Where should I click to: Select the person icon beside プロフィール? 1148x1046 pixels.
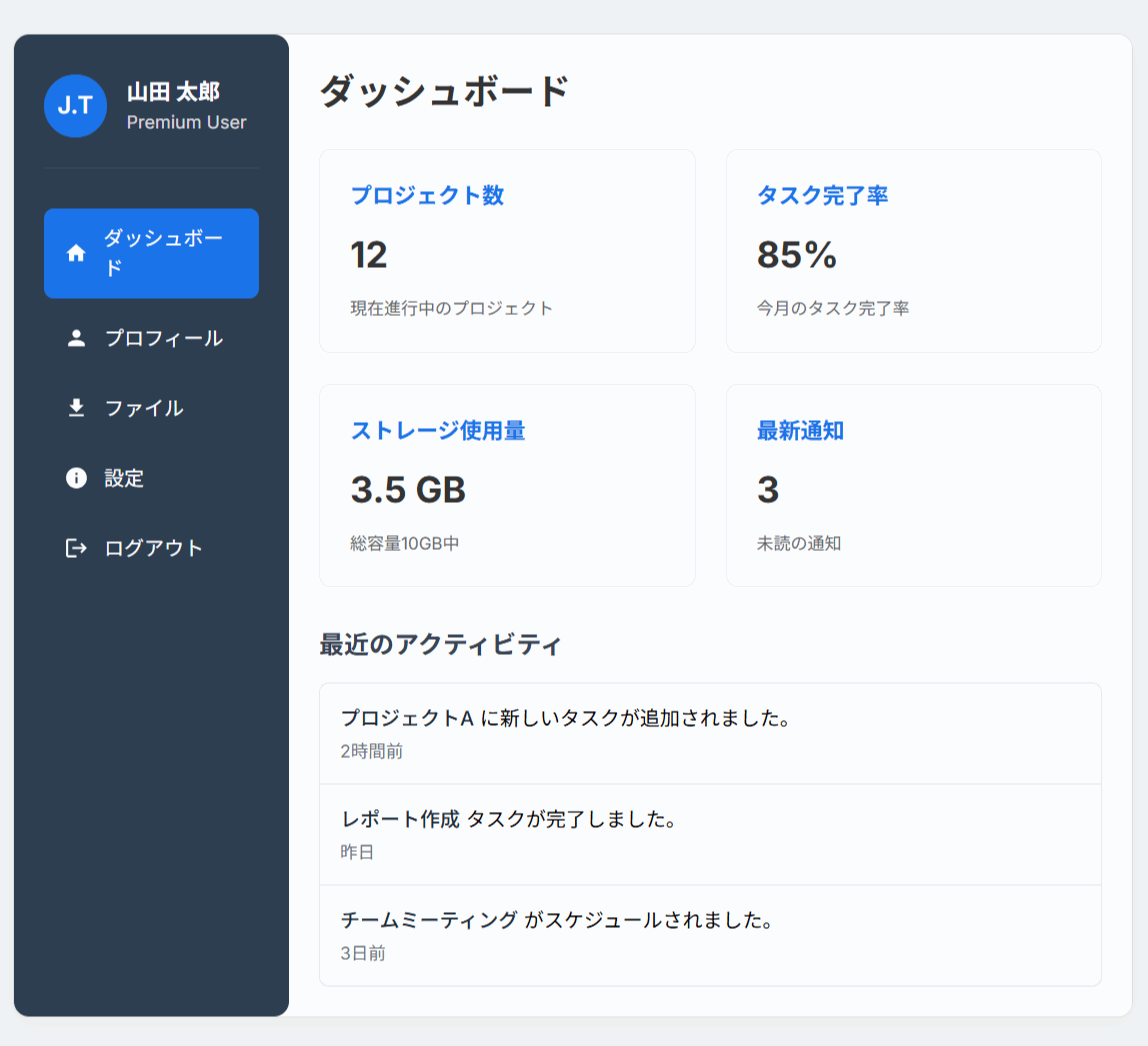pyautogui.click(x=76, y=338)
